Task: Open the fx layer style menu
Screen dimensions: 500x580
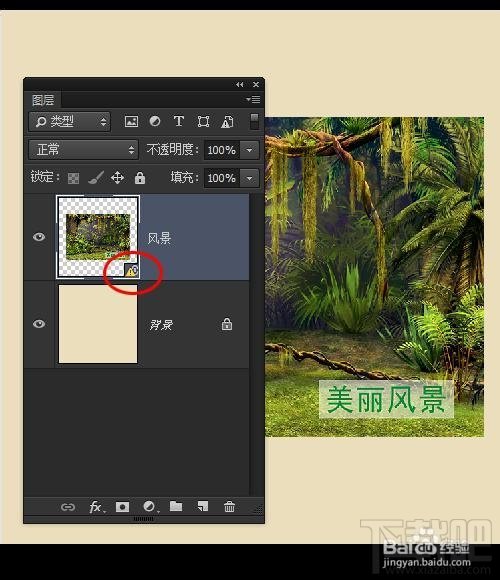Action: tap(96, 507)
